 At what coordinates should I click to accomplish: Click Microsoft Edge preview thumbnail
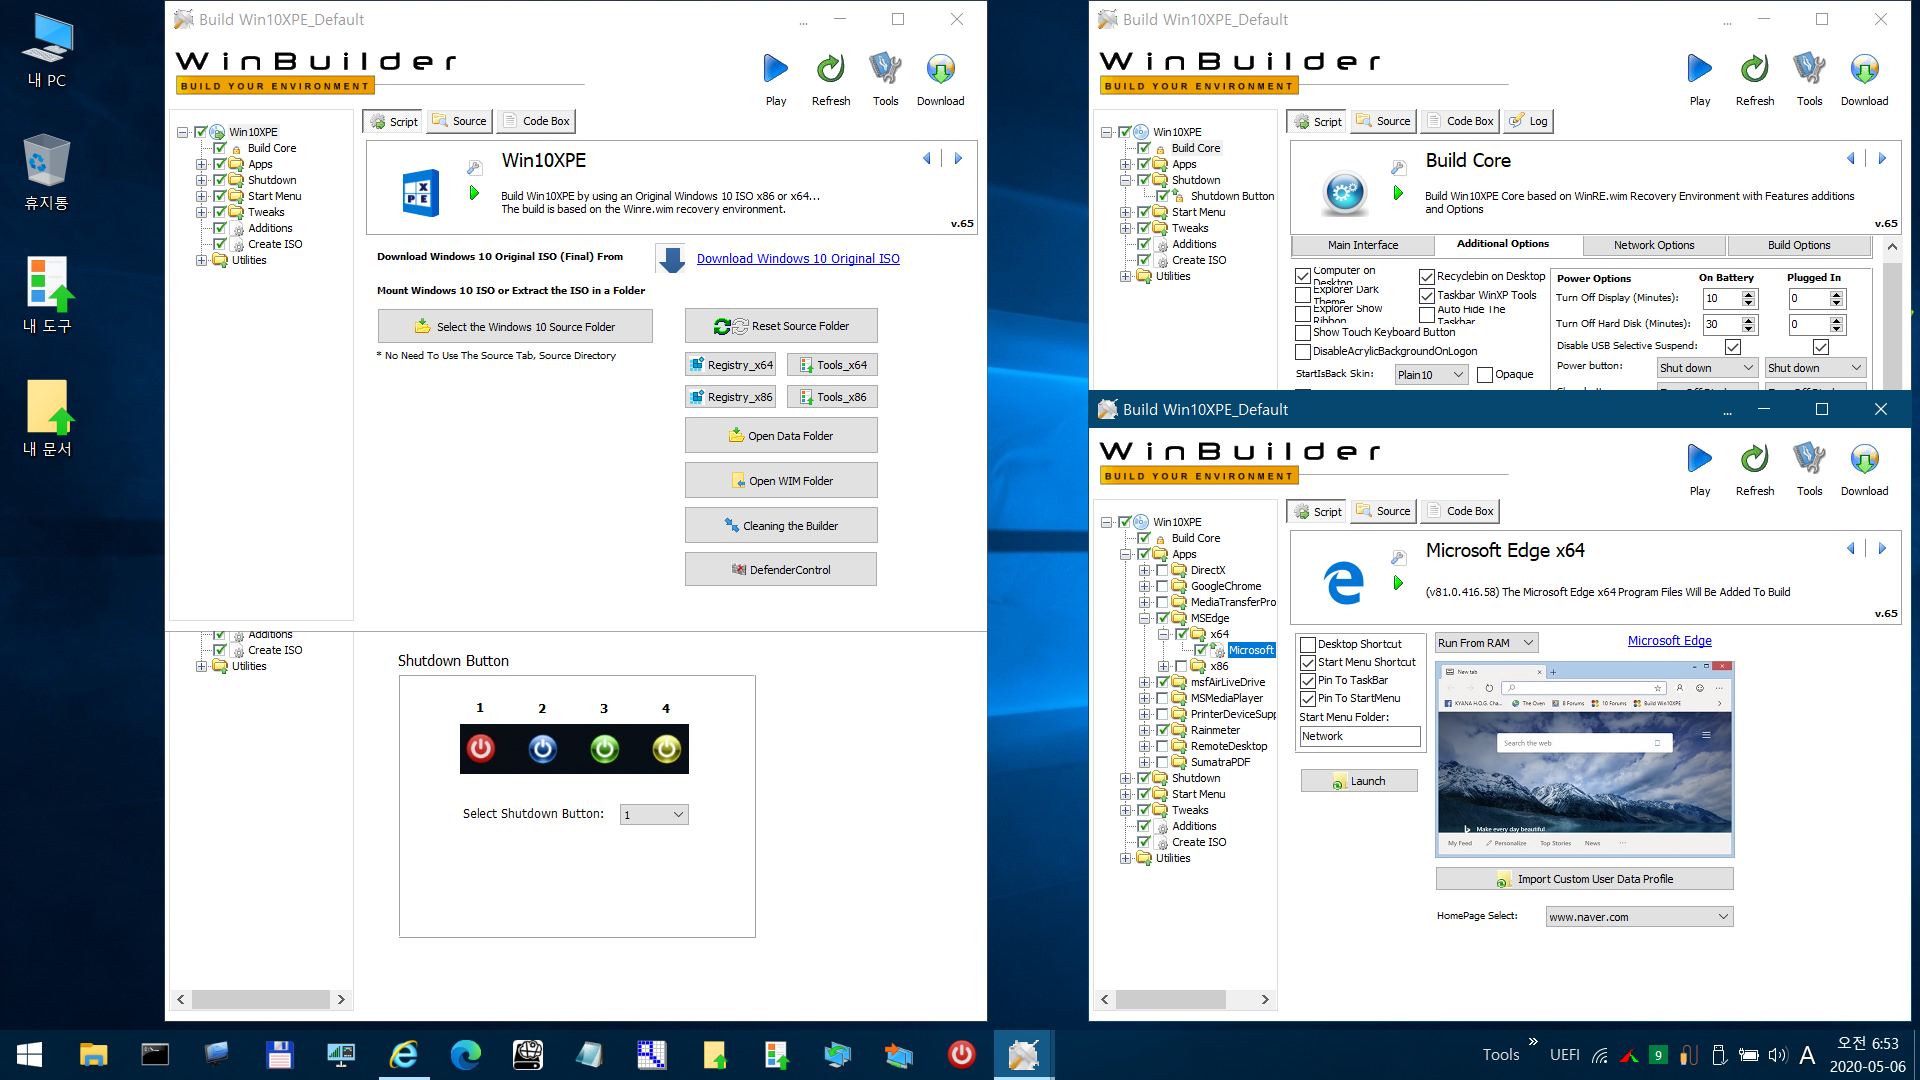click(1585, 759)
